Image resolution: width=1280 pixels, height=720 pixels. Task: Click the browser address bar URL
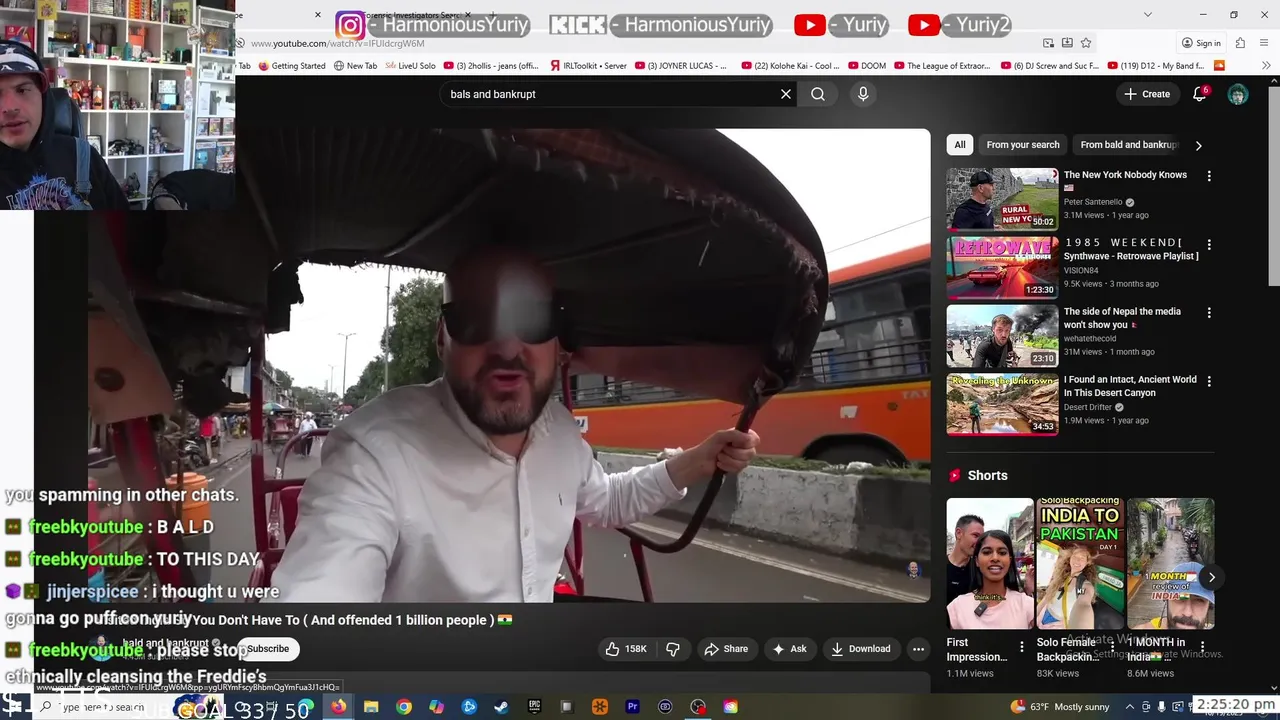click(x=337, y=43)
